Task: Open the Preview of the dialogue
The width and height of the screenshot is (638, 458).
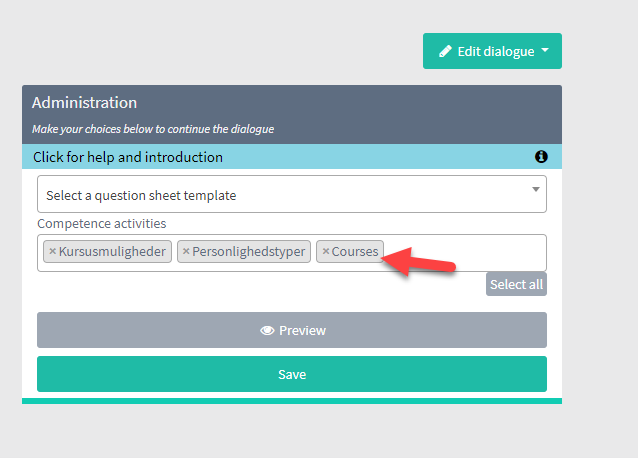Action: [292, 330]
